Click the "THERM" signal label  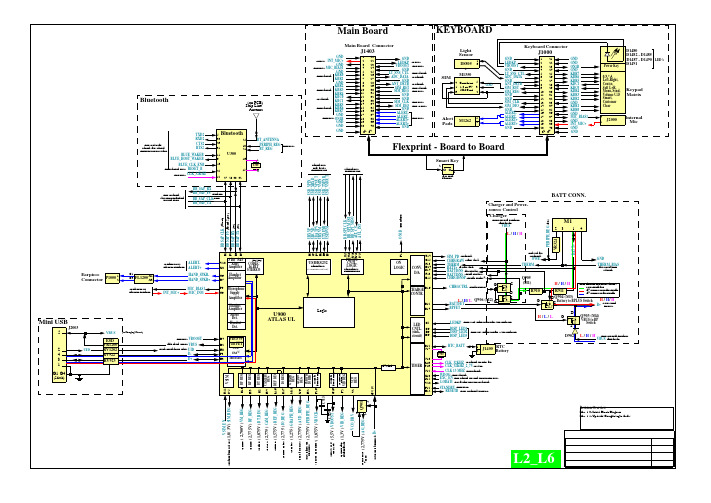[x=528, y=265]
